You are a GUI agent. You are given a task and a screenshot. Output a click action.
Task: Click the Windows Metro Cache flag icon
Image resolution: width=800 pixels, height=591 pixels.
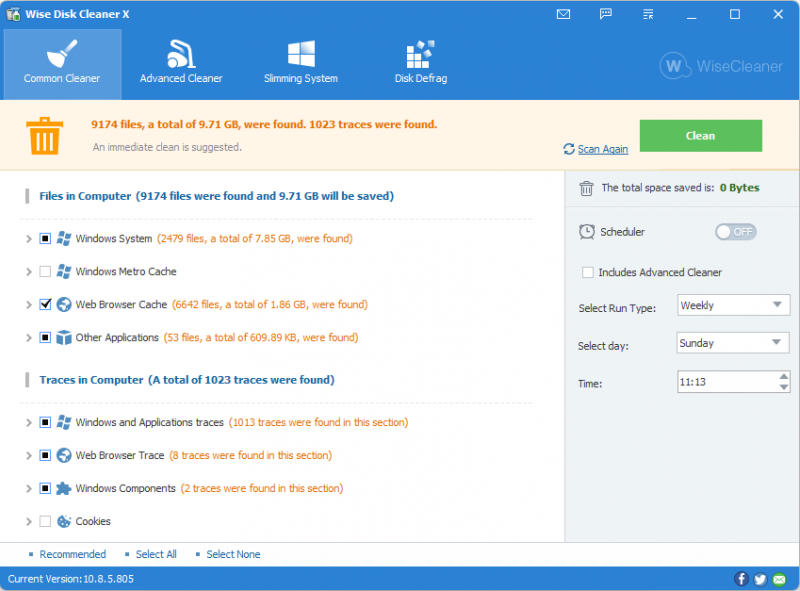pos(64,272)
